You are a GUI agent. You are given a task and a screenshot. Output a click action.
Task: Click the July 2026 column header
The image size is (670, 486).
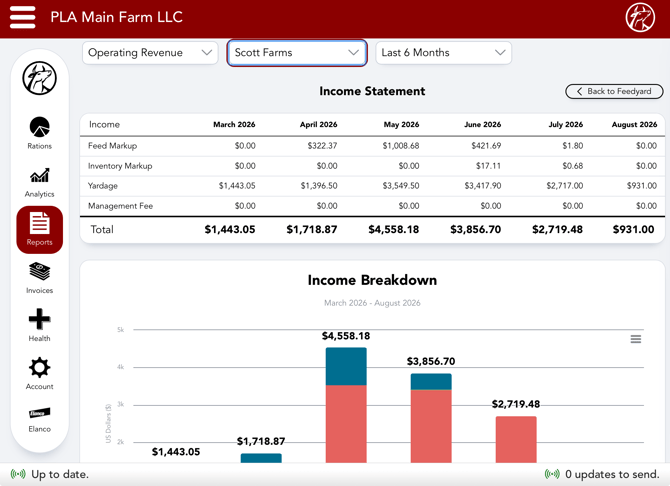click(x=566, y=124)
